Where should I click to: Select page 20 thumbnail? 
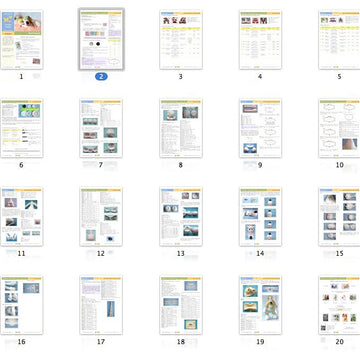[x=339, y=305]
